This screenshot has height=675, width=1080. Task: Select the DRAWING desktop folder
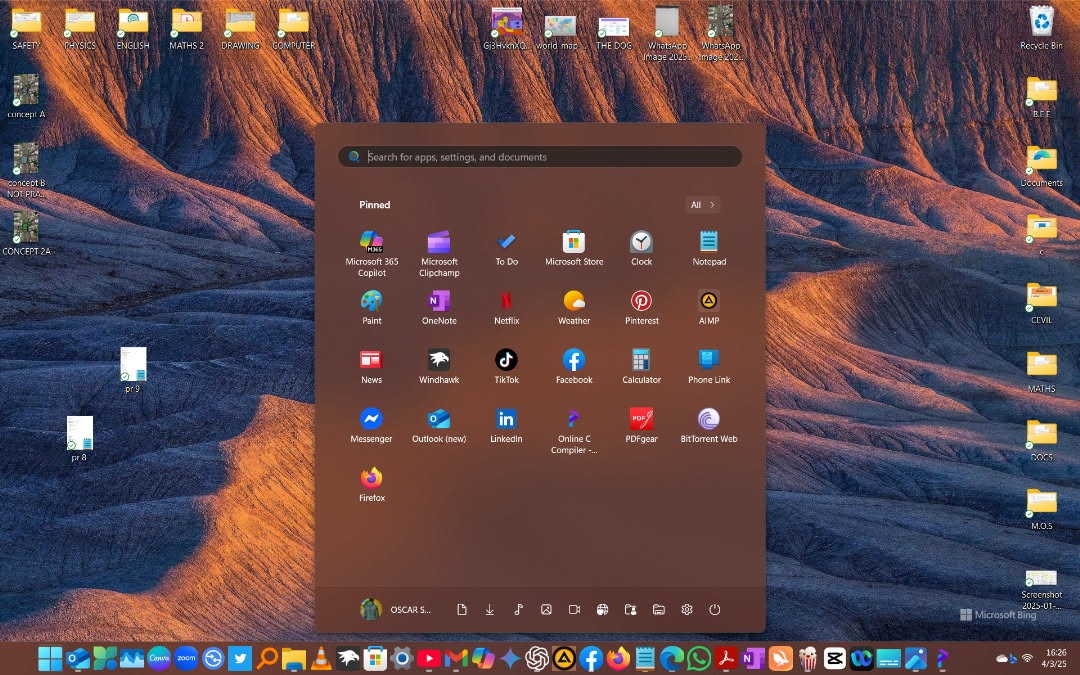pos(240,28)
